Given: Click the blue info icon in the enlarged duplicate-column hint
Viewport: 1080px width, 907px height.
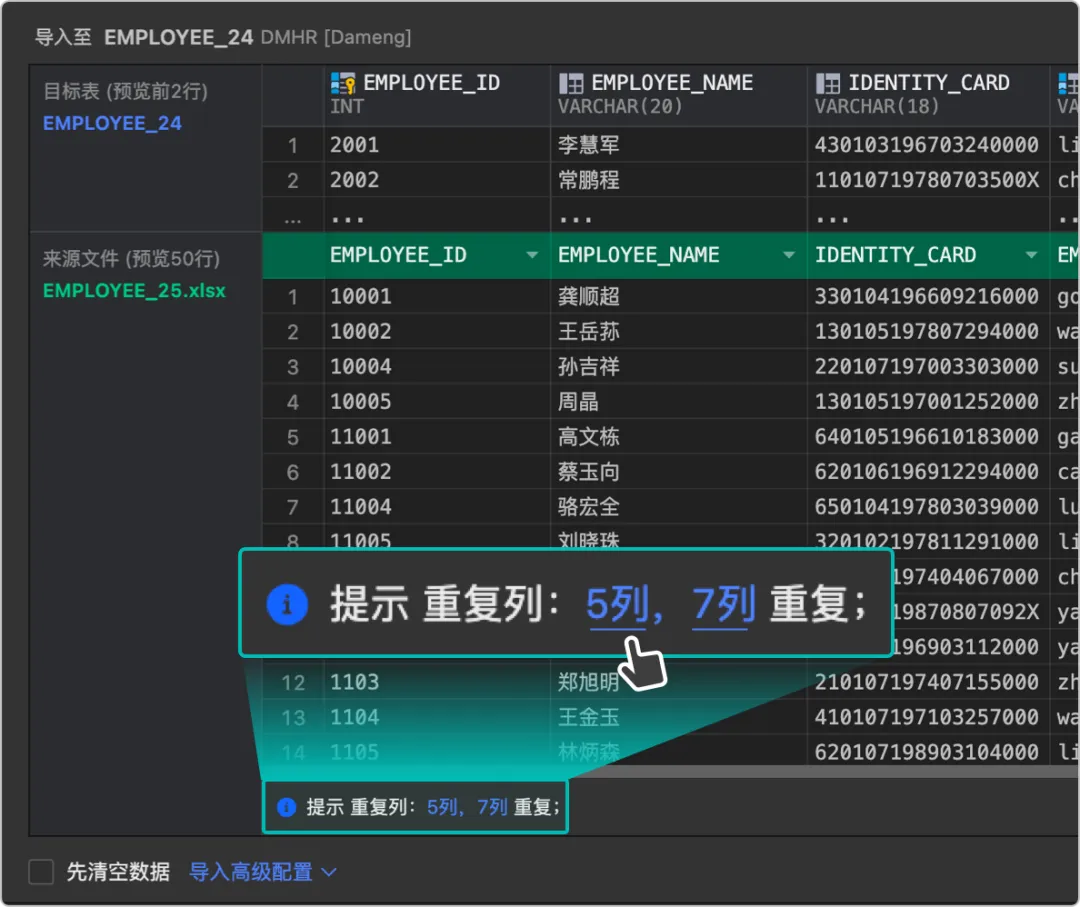Looking at the screenshot, I should 287,604.
